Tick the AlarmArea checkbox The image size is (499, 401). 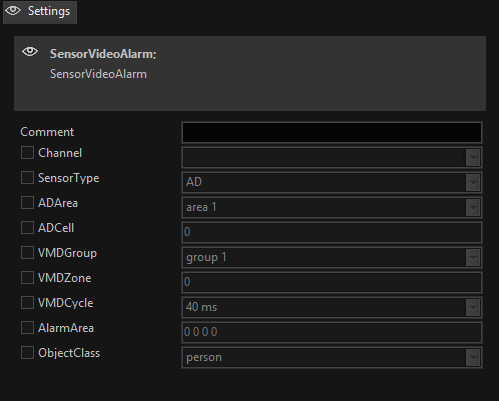click(x=27, y=328)
